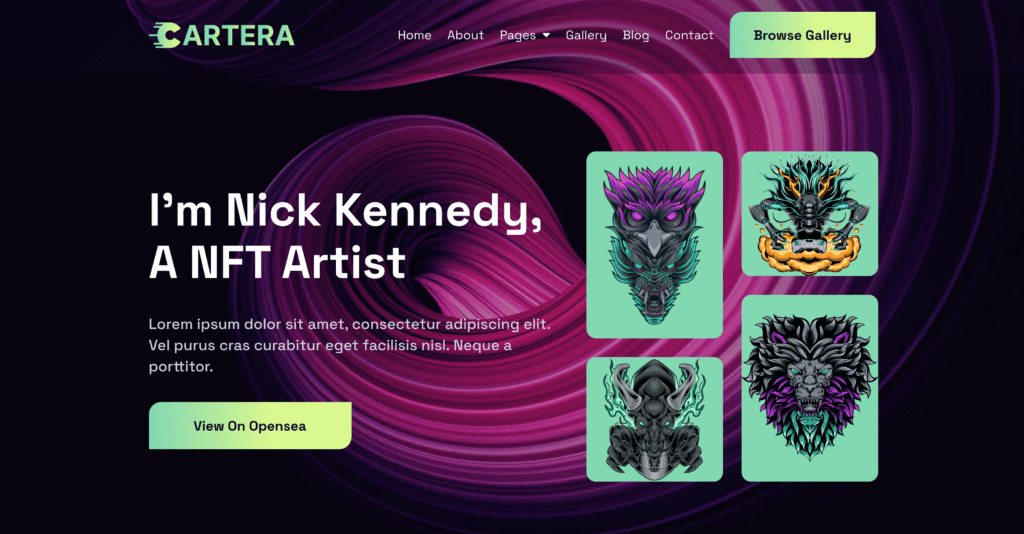Go to the Home nav link
Screen dimensions: 1024x534
click(x=415, y=35)
